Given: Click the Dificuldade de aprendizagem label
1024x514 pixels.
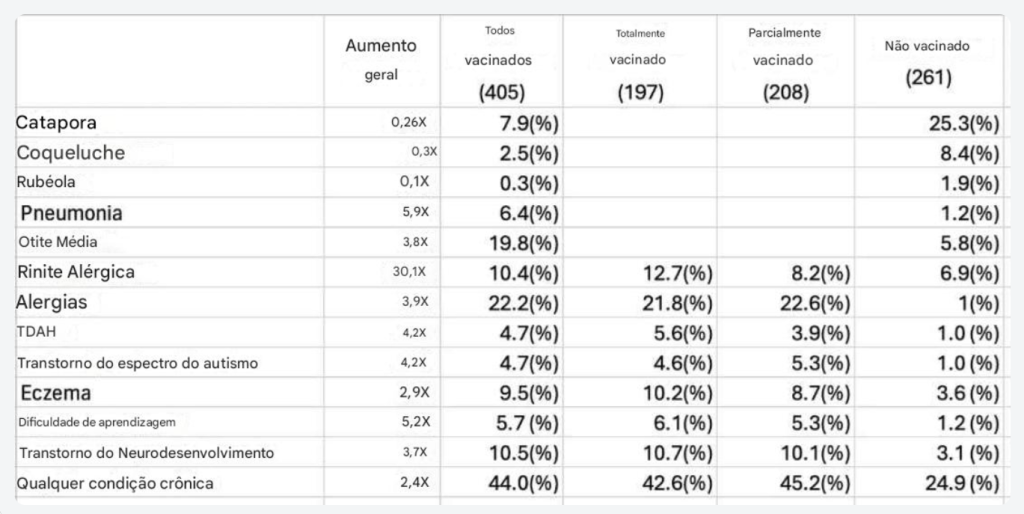Looking at the screenshot, I should tap(97, 422).
